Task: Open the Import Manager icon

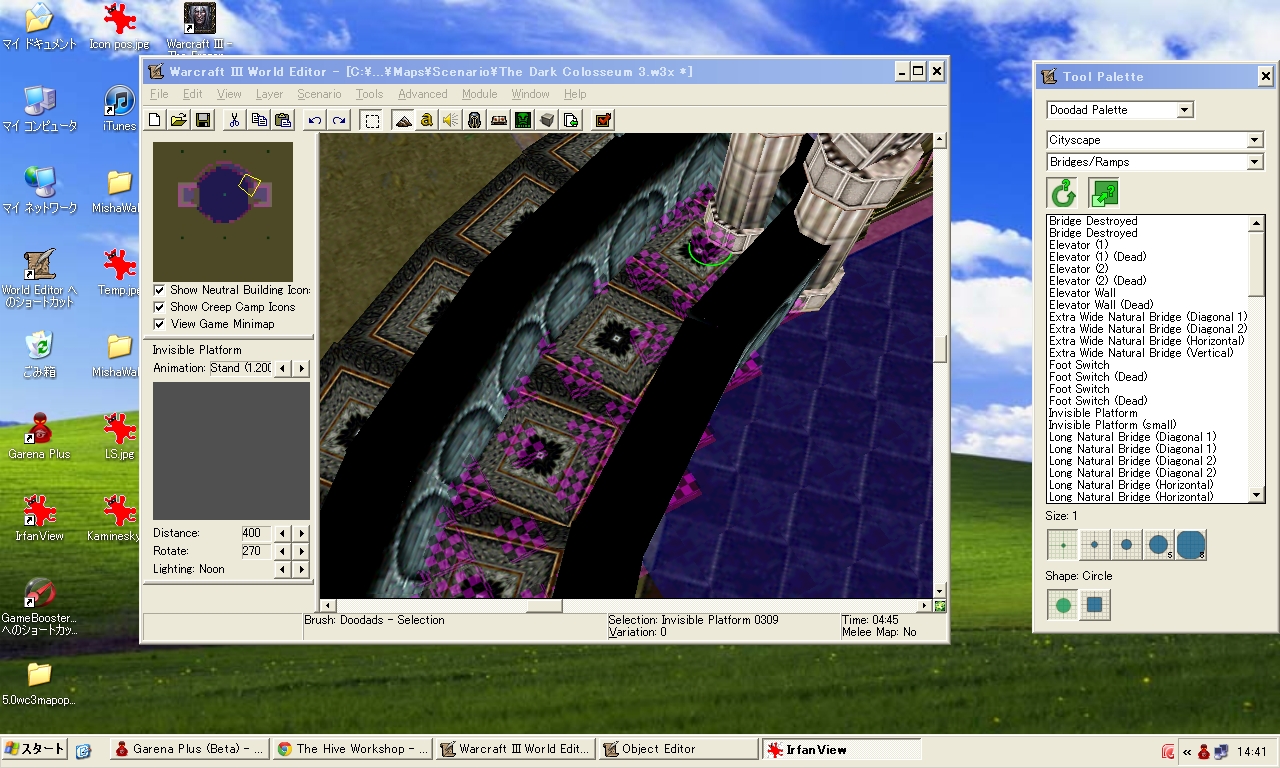Action: 571,120
